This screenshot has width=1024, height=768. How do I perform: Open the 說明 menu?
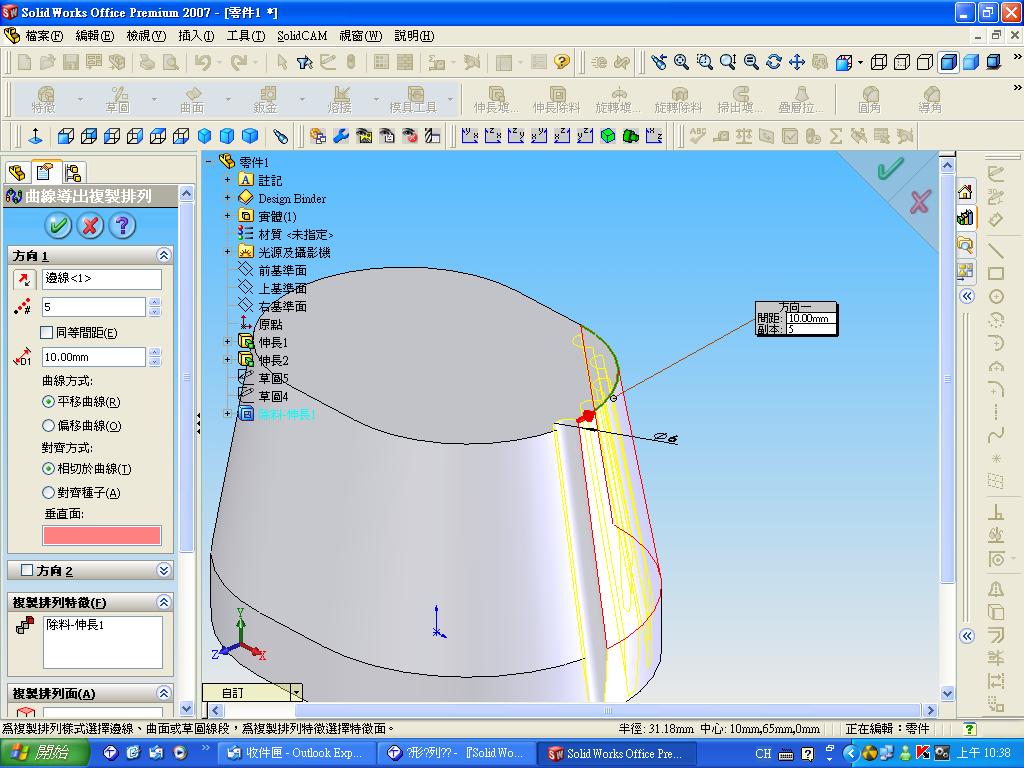click(414, 36)
